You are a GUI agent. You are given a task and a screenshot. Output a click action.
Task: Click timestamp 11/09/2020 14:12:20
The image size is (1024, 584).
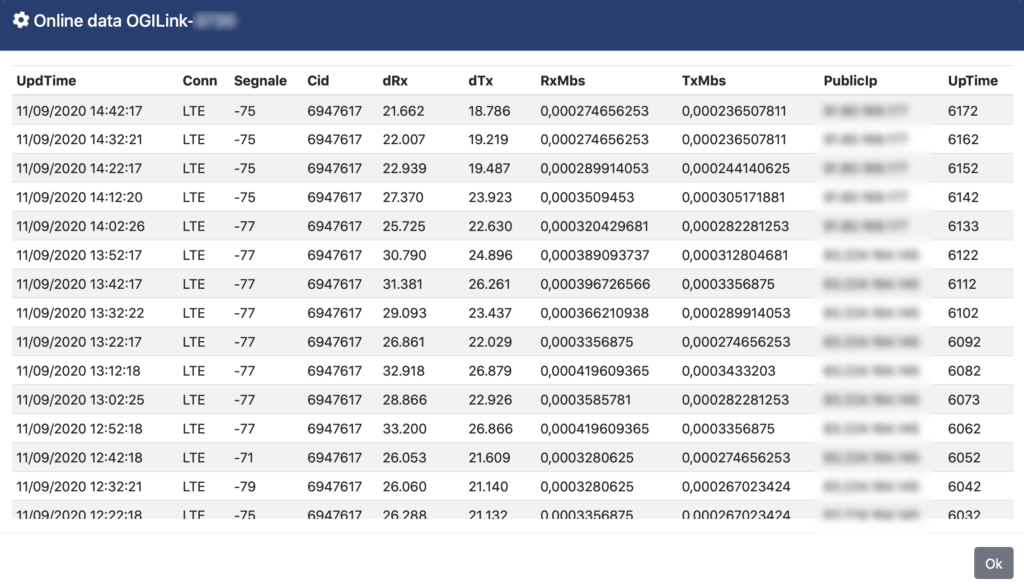click(79, 197)
